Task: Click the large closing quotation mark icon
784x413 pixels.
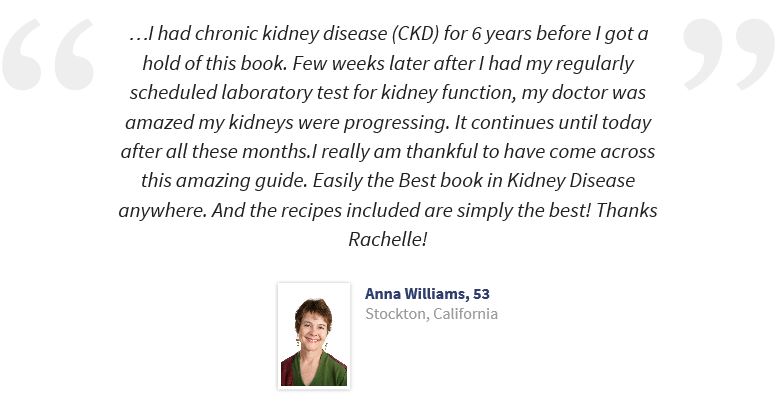Action: point(728,54)
